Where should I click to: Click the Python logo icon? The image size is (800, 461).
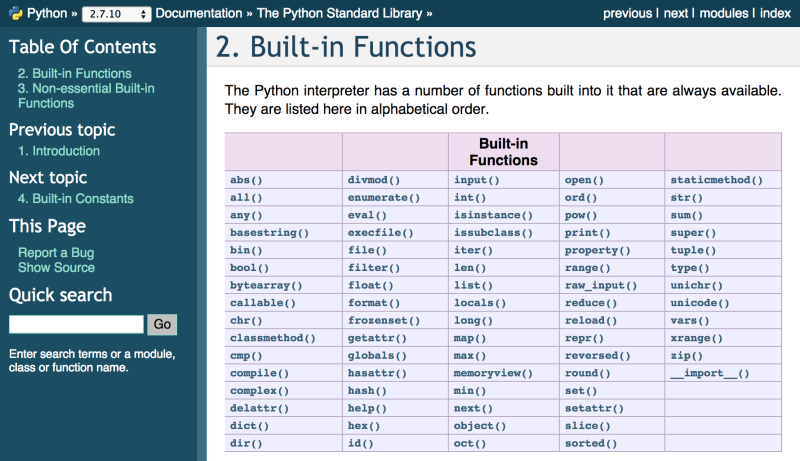pyautogui.click(x=15, y=14)
